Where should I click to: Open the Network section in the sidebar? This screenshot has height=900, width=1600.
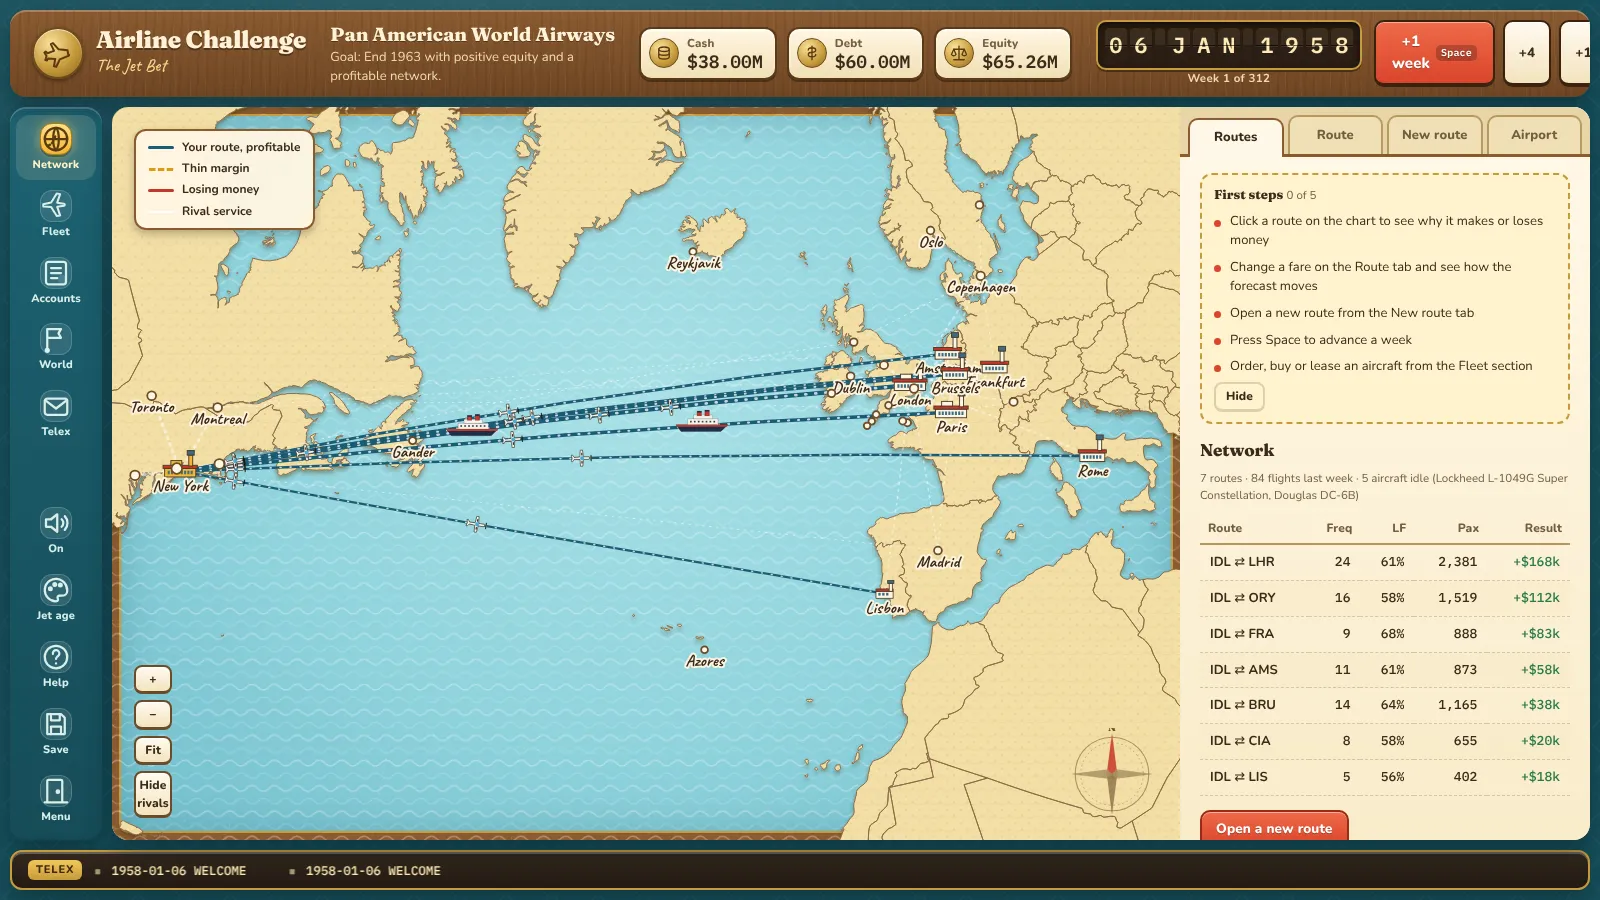pos(56,147)
